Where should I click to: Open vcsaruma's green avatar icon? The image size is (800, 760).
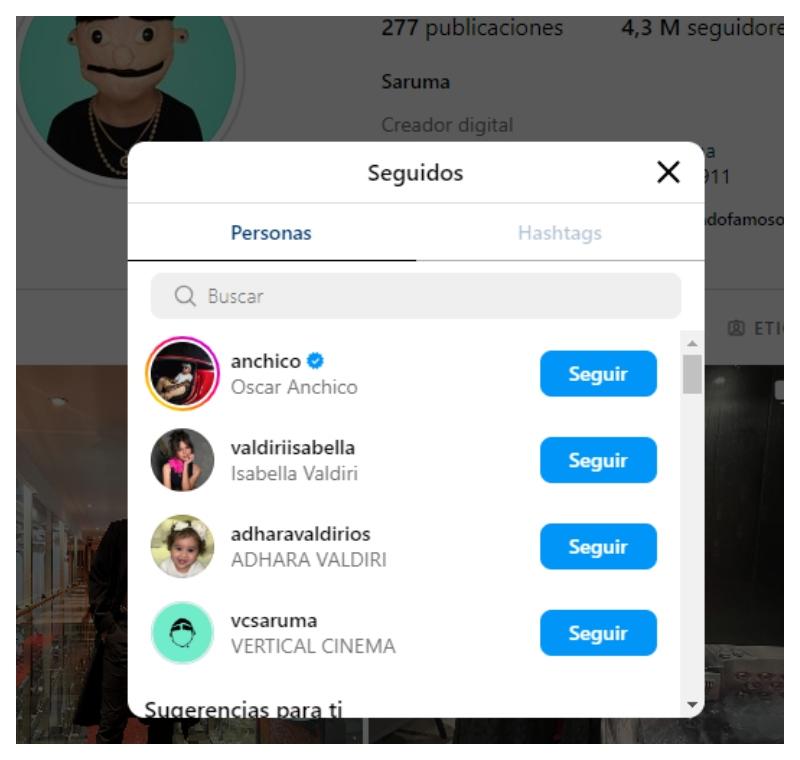183,632
